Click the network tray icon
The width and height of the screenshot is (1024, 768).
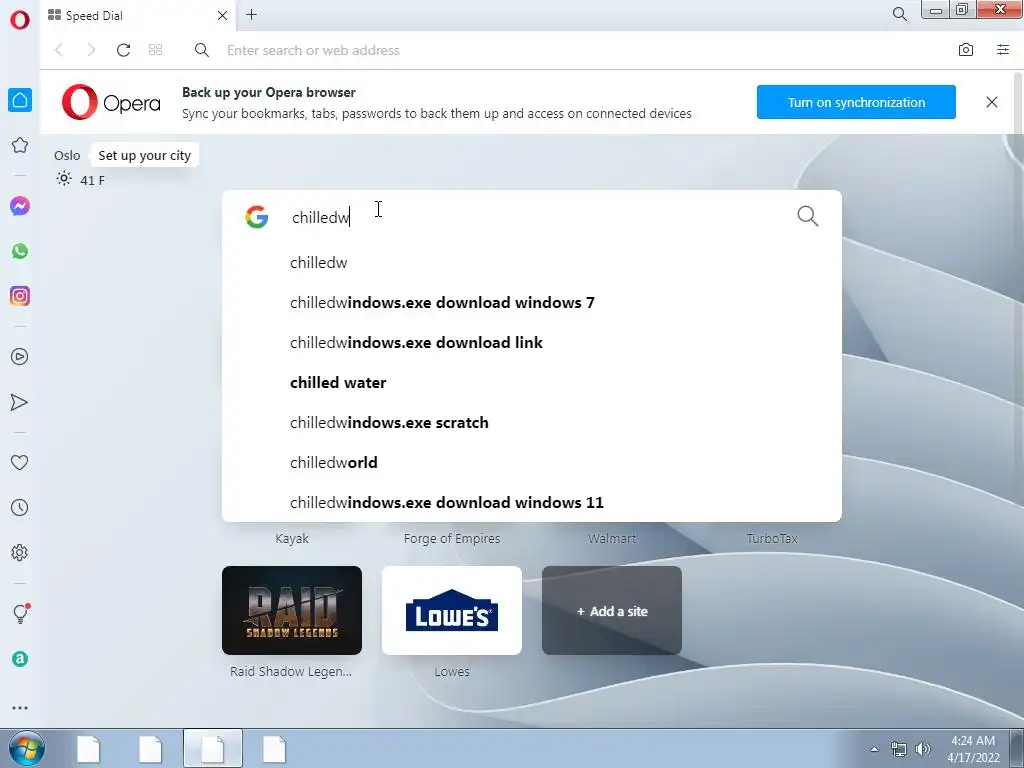pos(899,749)
